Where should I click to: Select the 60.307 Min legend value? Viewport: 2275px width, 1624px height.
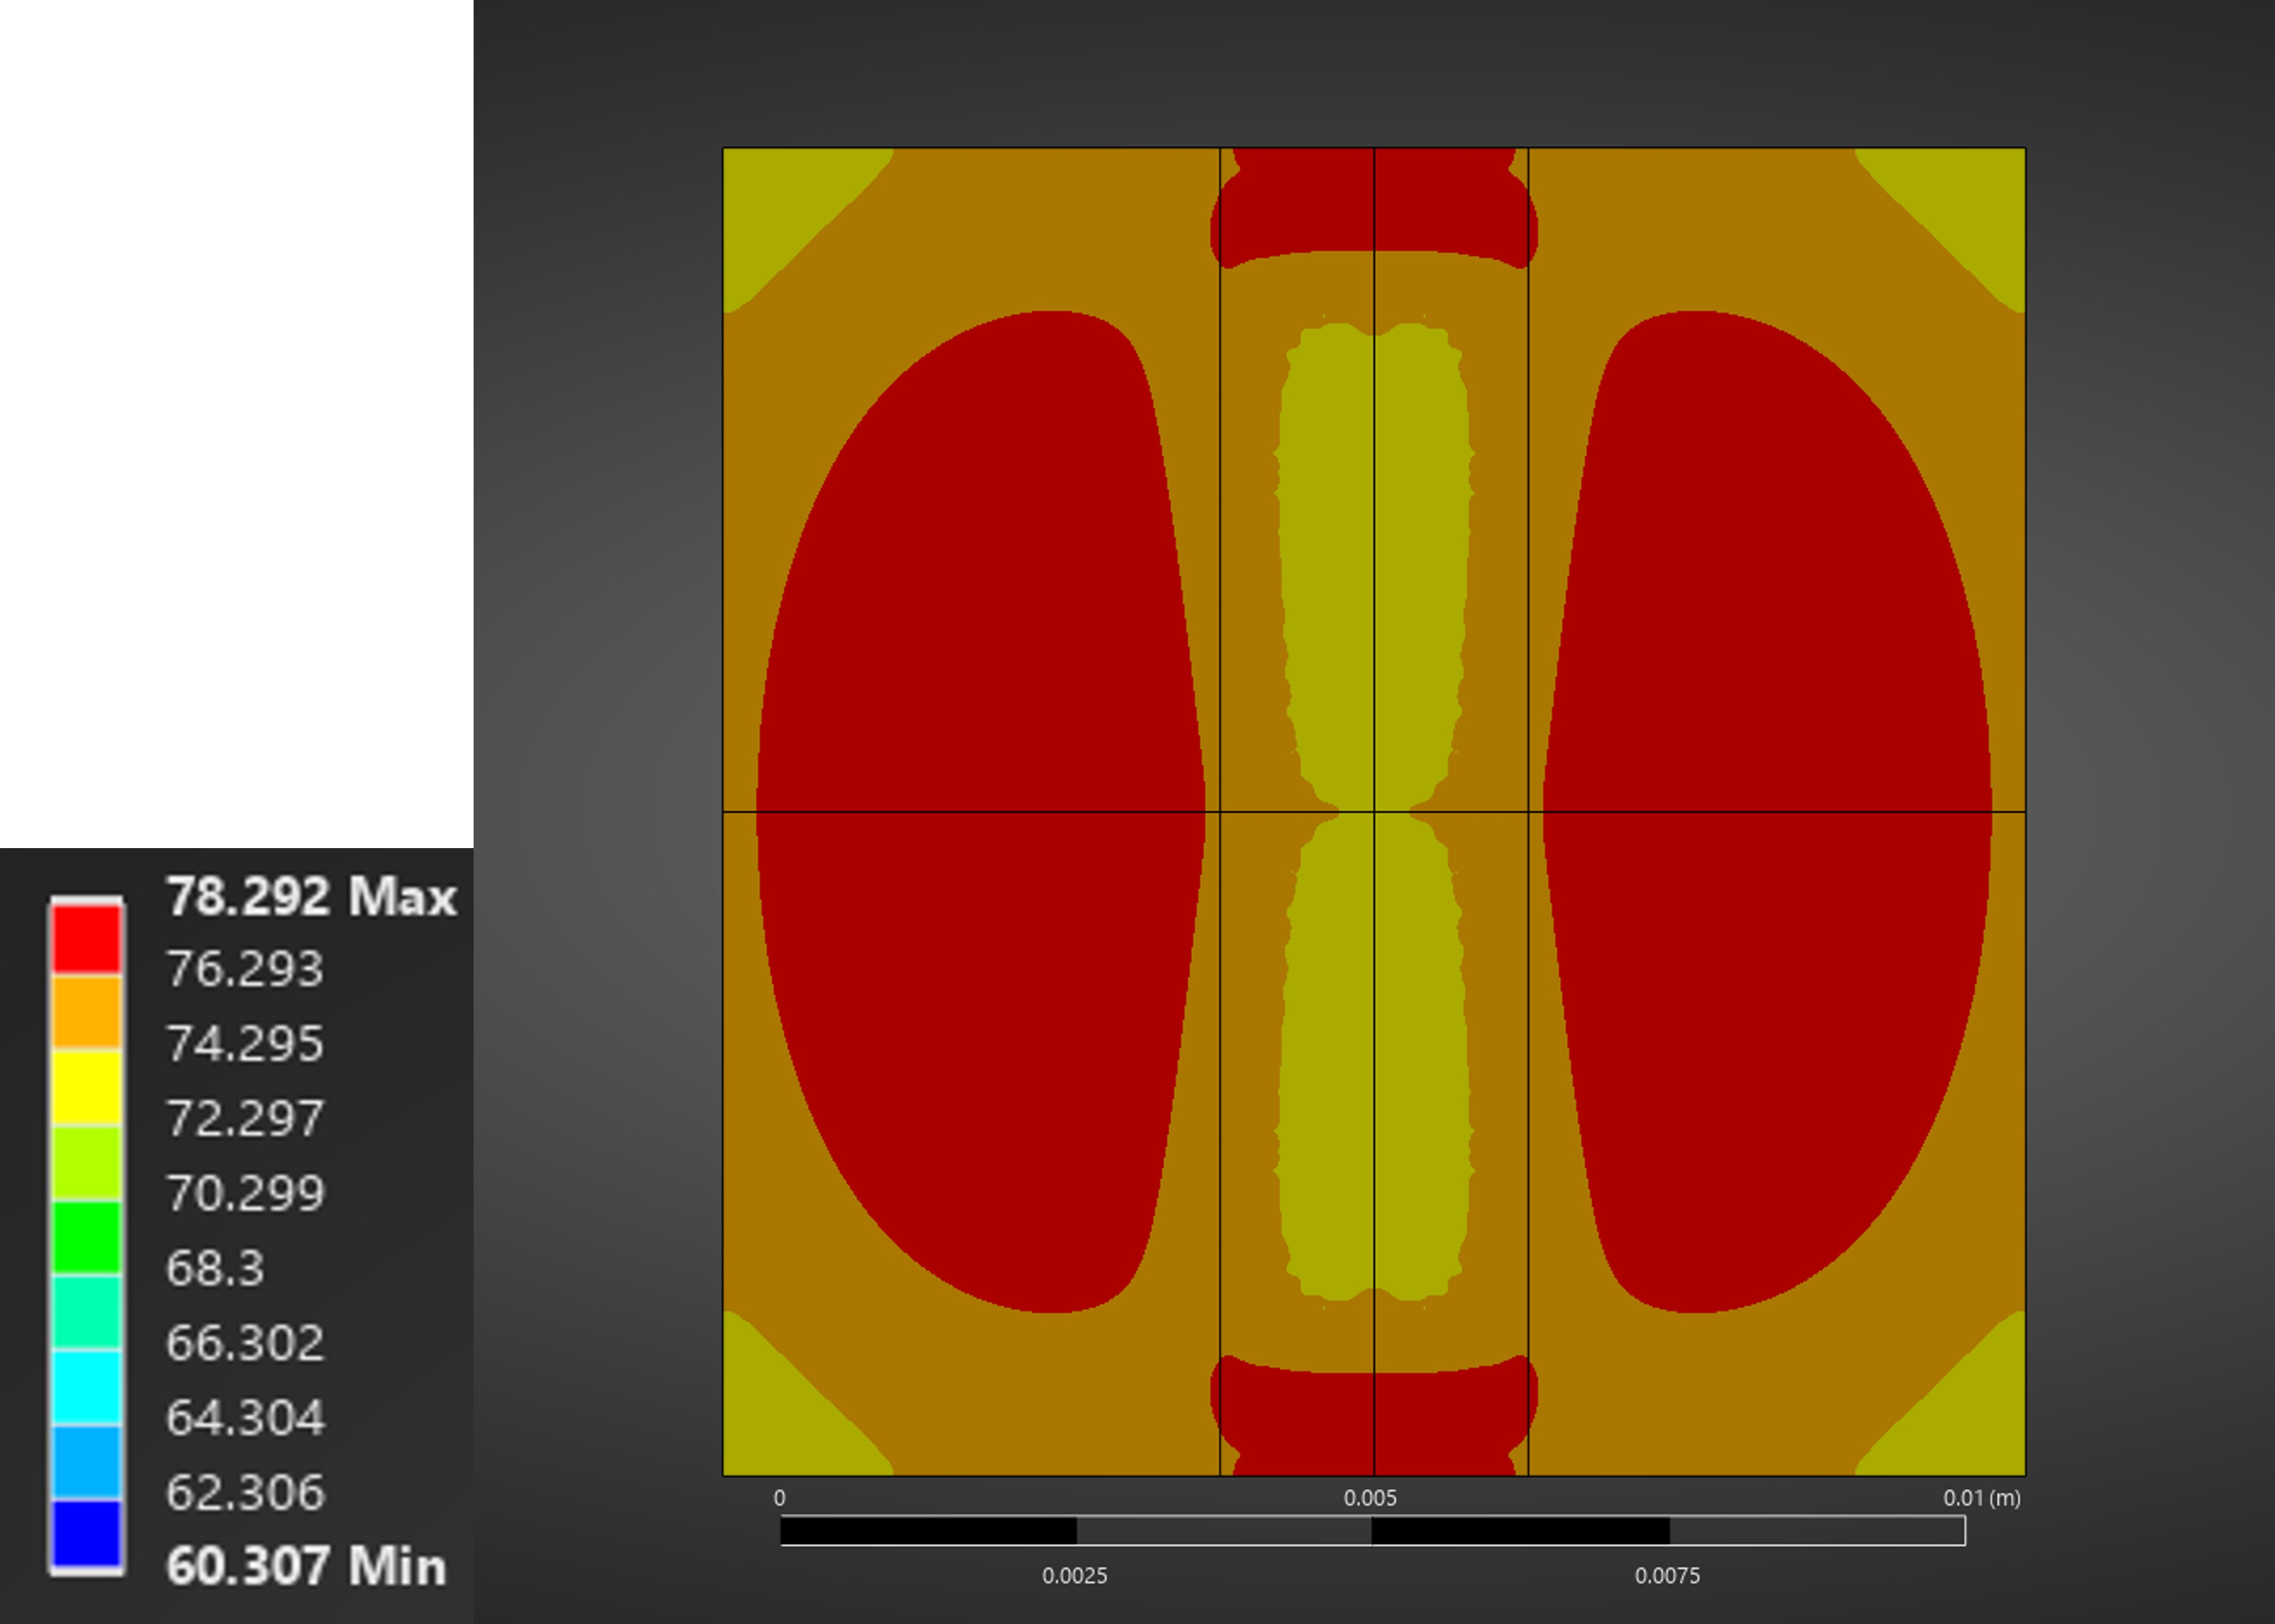pos(306,1566)
